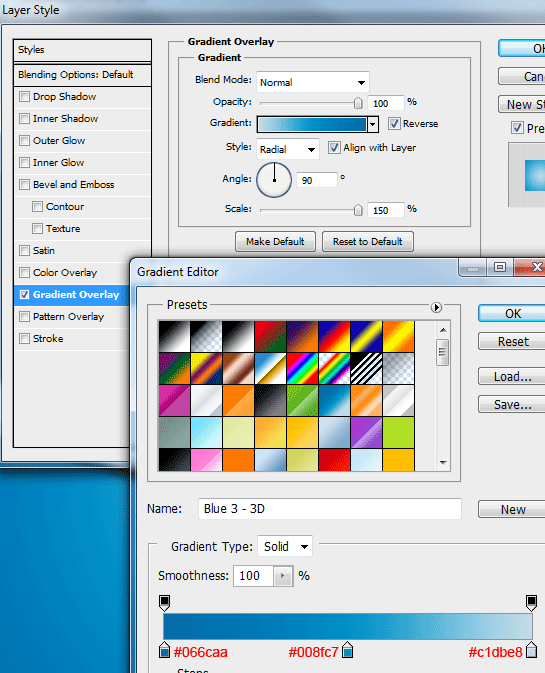Uncheck the Reverse gradient checkbox

(x=394, y=124)
